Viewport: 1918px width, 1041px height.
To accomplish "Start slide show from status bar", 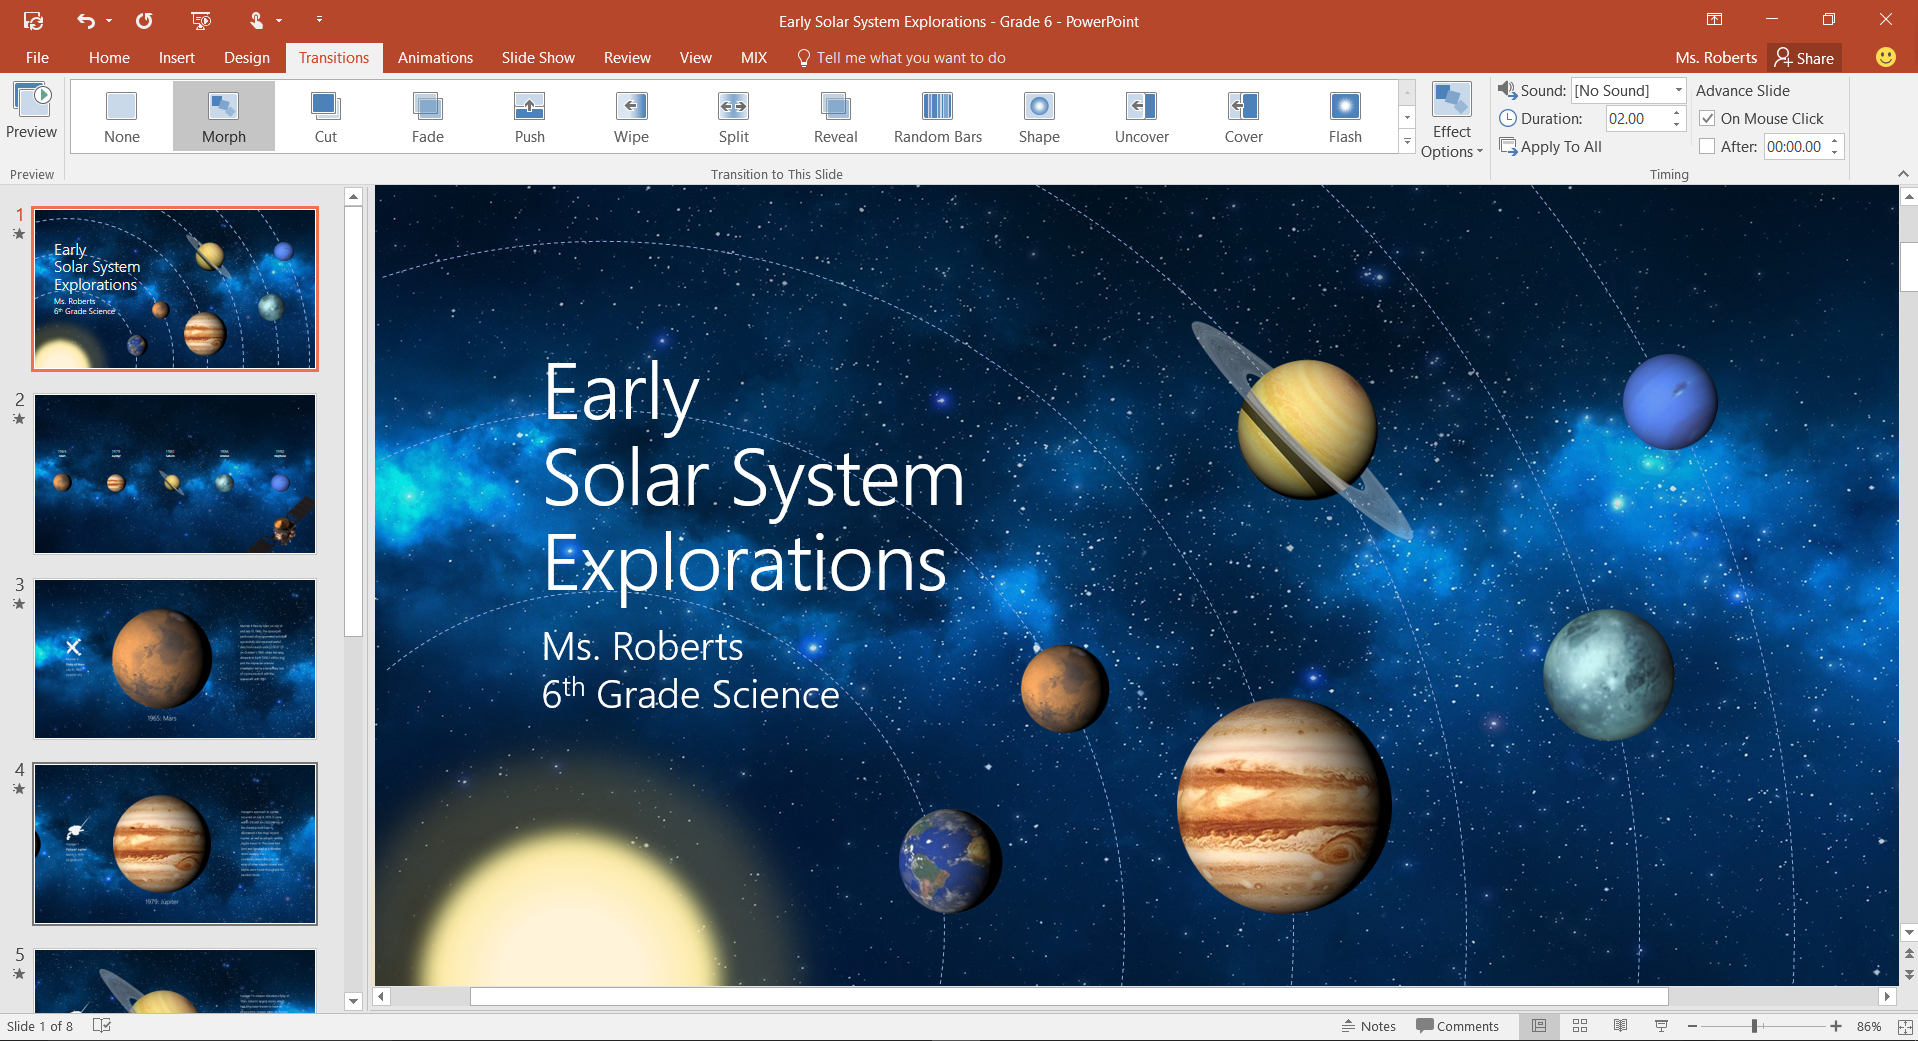I will click(x=1661, y=1026).
